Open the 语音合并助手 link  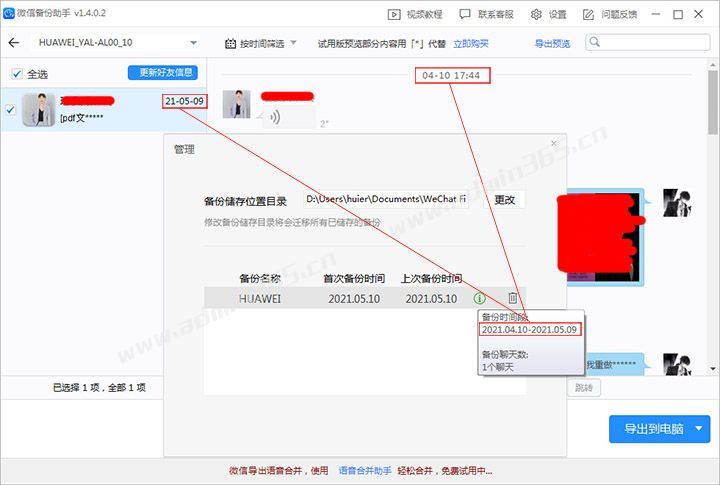pos(365,471)
